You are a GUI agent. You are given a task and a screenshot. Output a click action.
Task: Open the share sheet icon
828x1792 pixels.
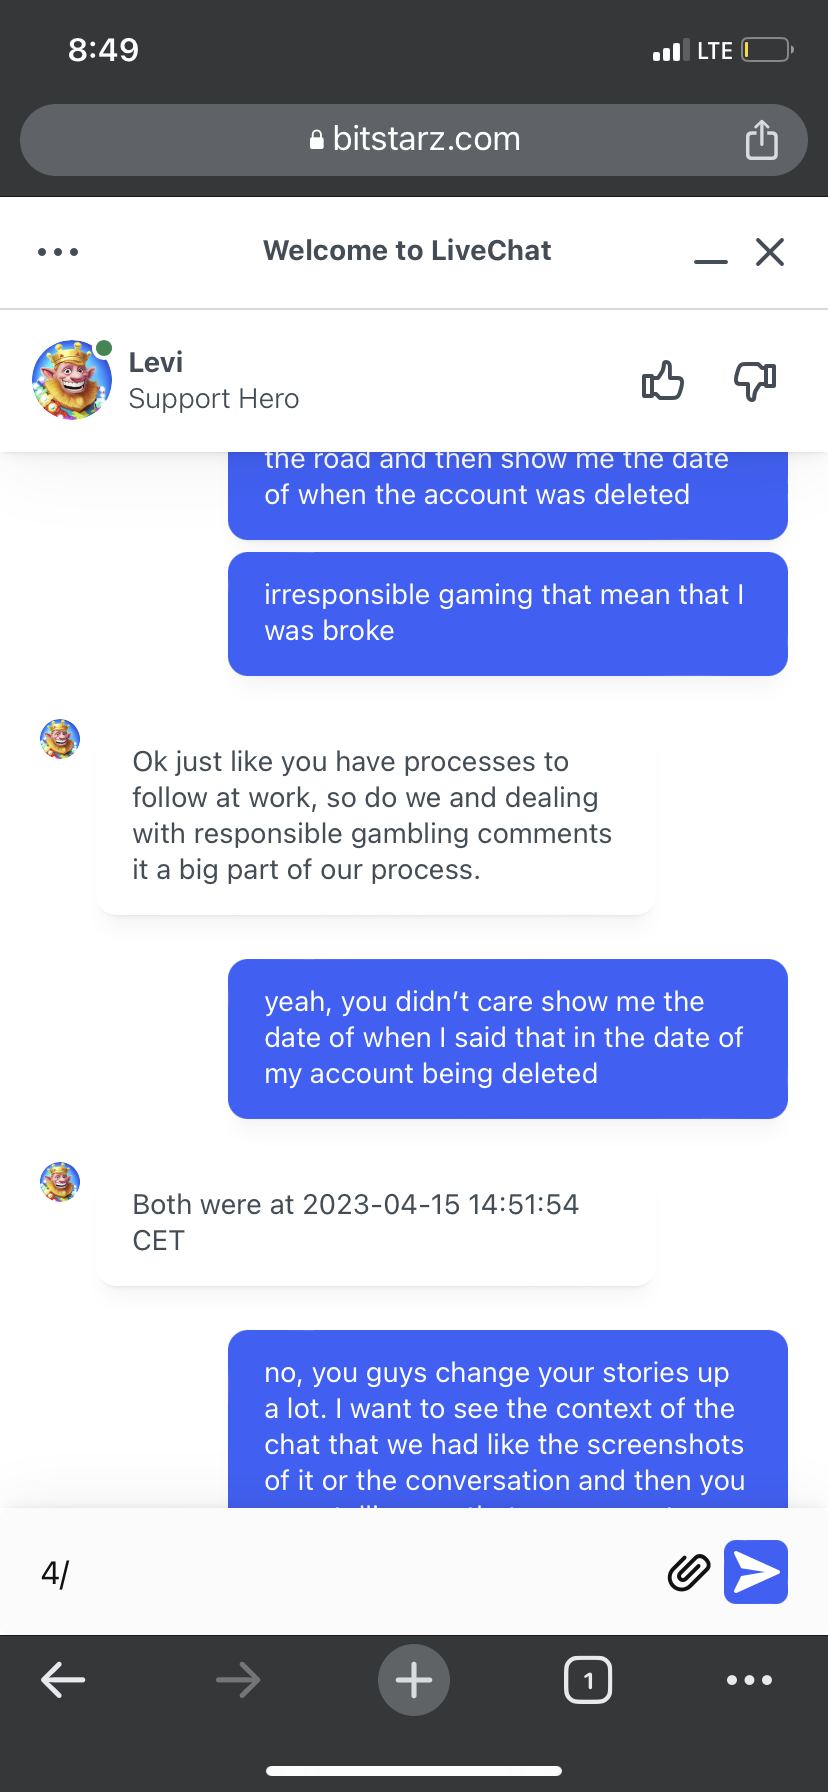(x=761, y=140)
